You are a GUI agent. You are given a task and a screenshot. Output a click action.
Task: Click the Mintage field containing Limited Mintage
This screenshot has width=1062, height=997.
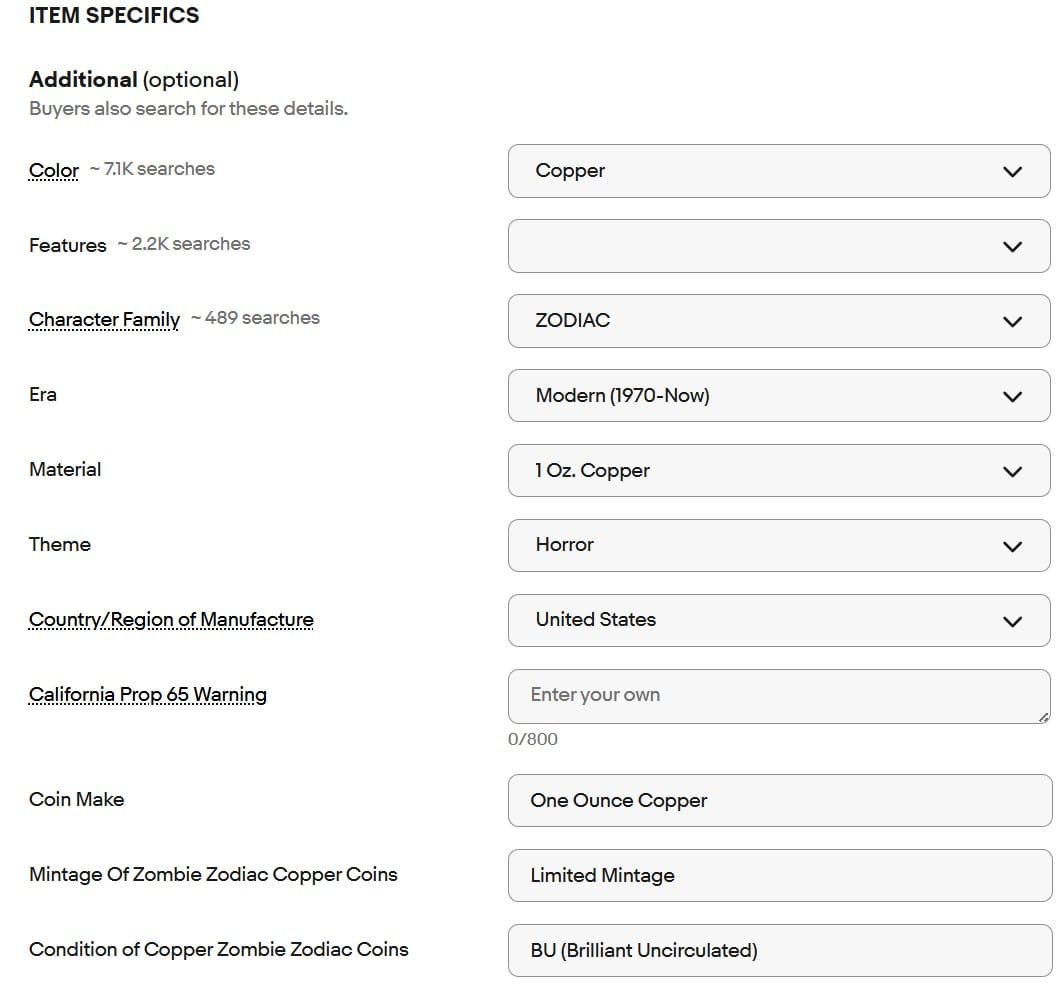779,876
